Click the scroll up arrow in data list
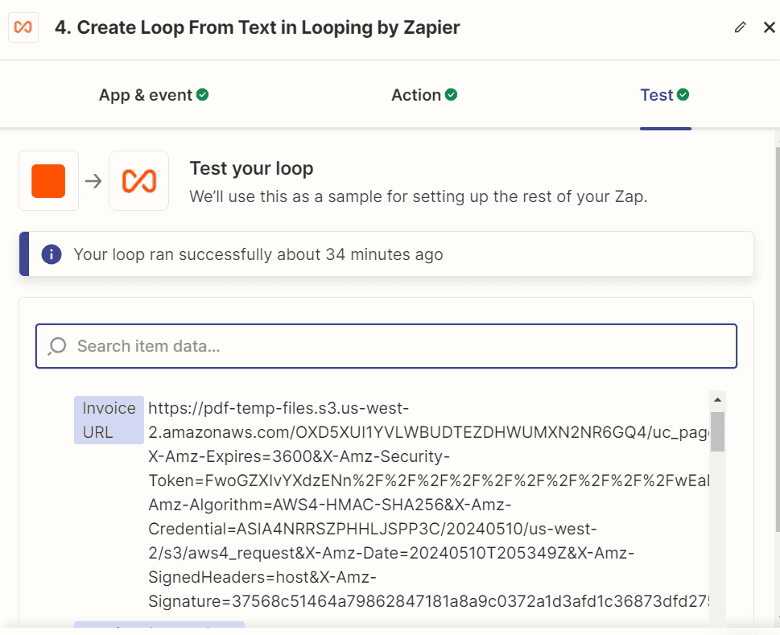 (x=717, y=400)
